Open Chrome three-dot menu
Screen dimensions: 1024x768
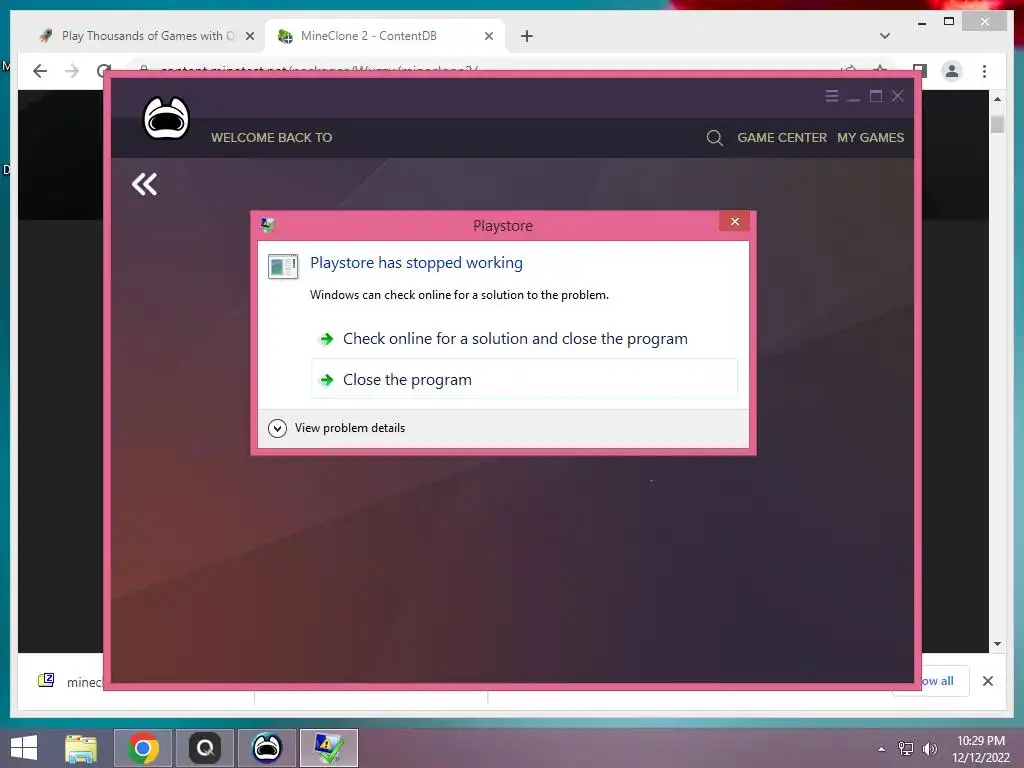pos(984,71)
